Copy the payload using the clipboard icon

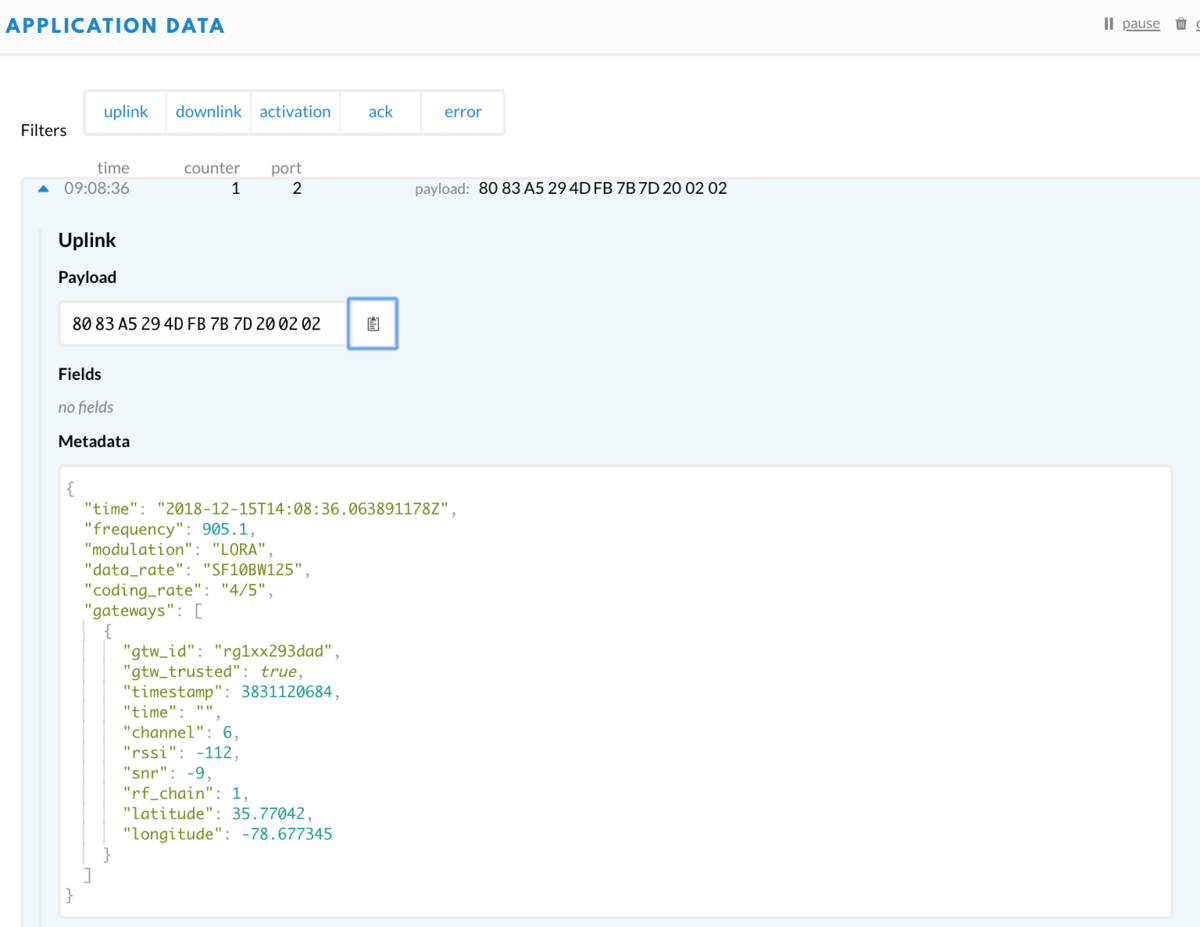click(x=372, y=323)
